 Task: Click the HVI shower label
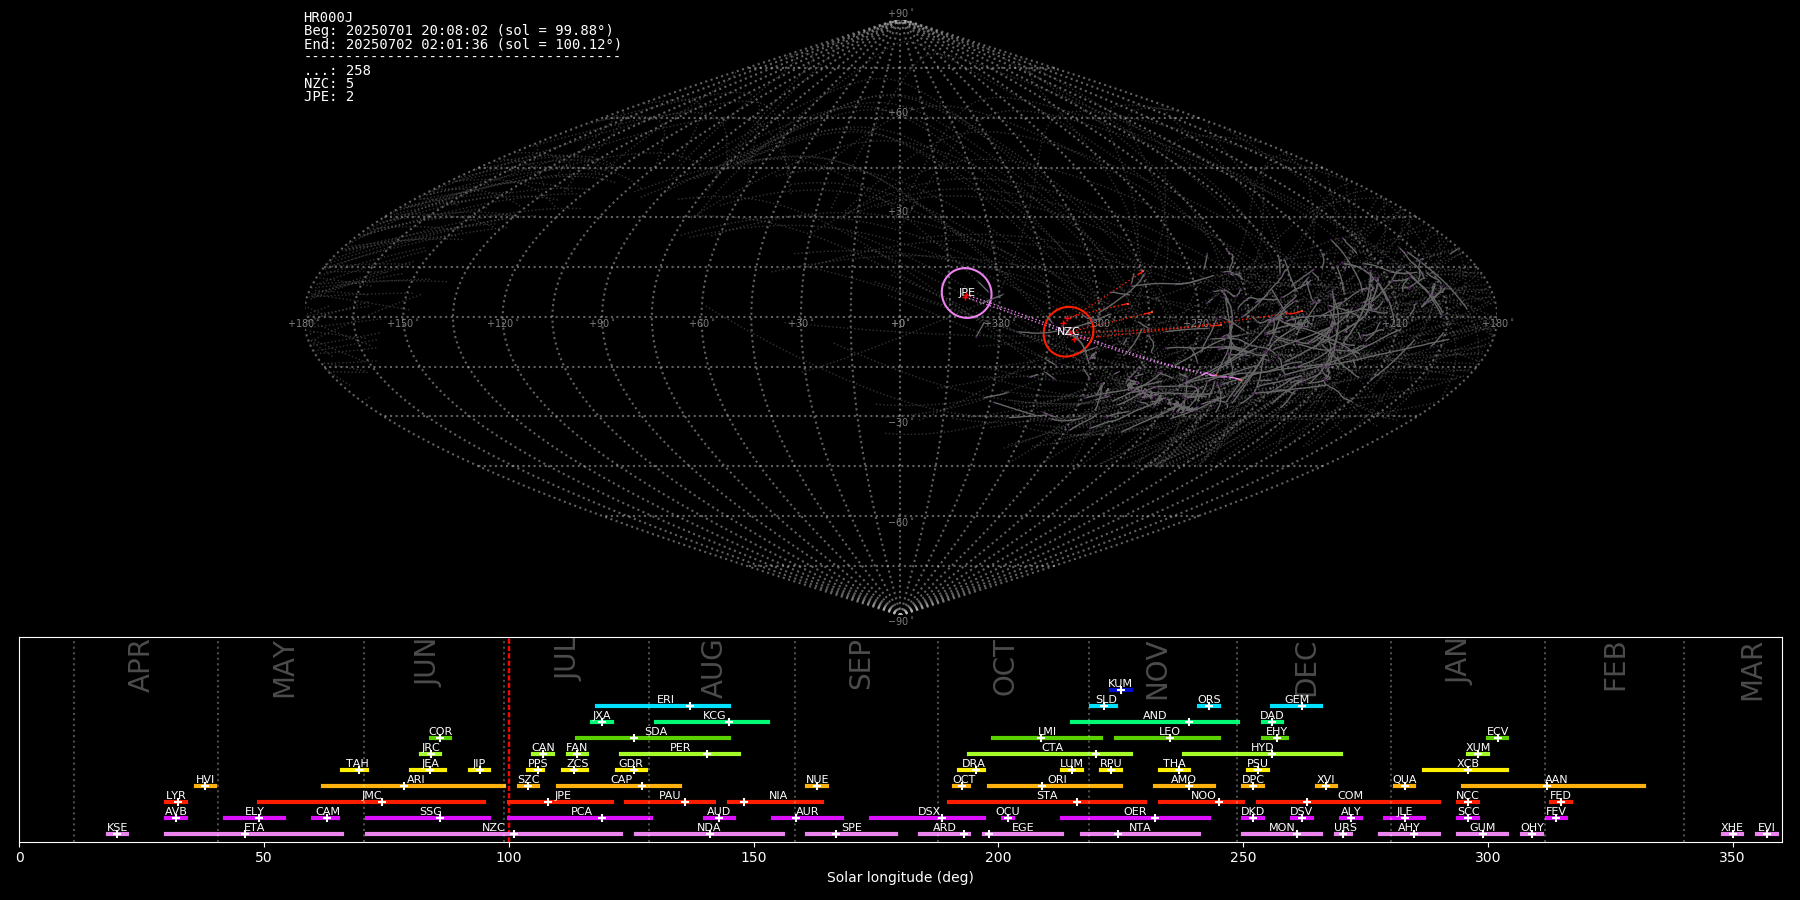(x=205, y=780)
